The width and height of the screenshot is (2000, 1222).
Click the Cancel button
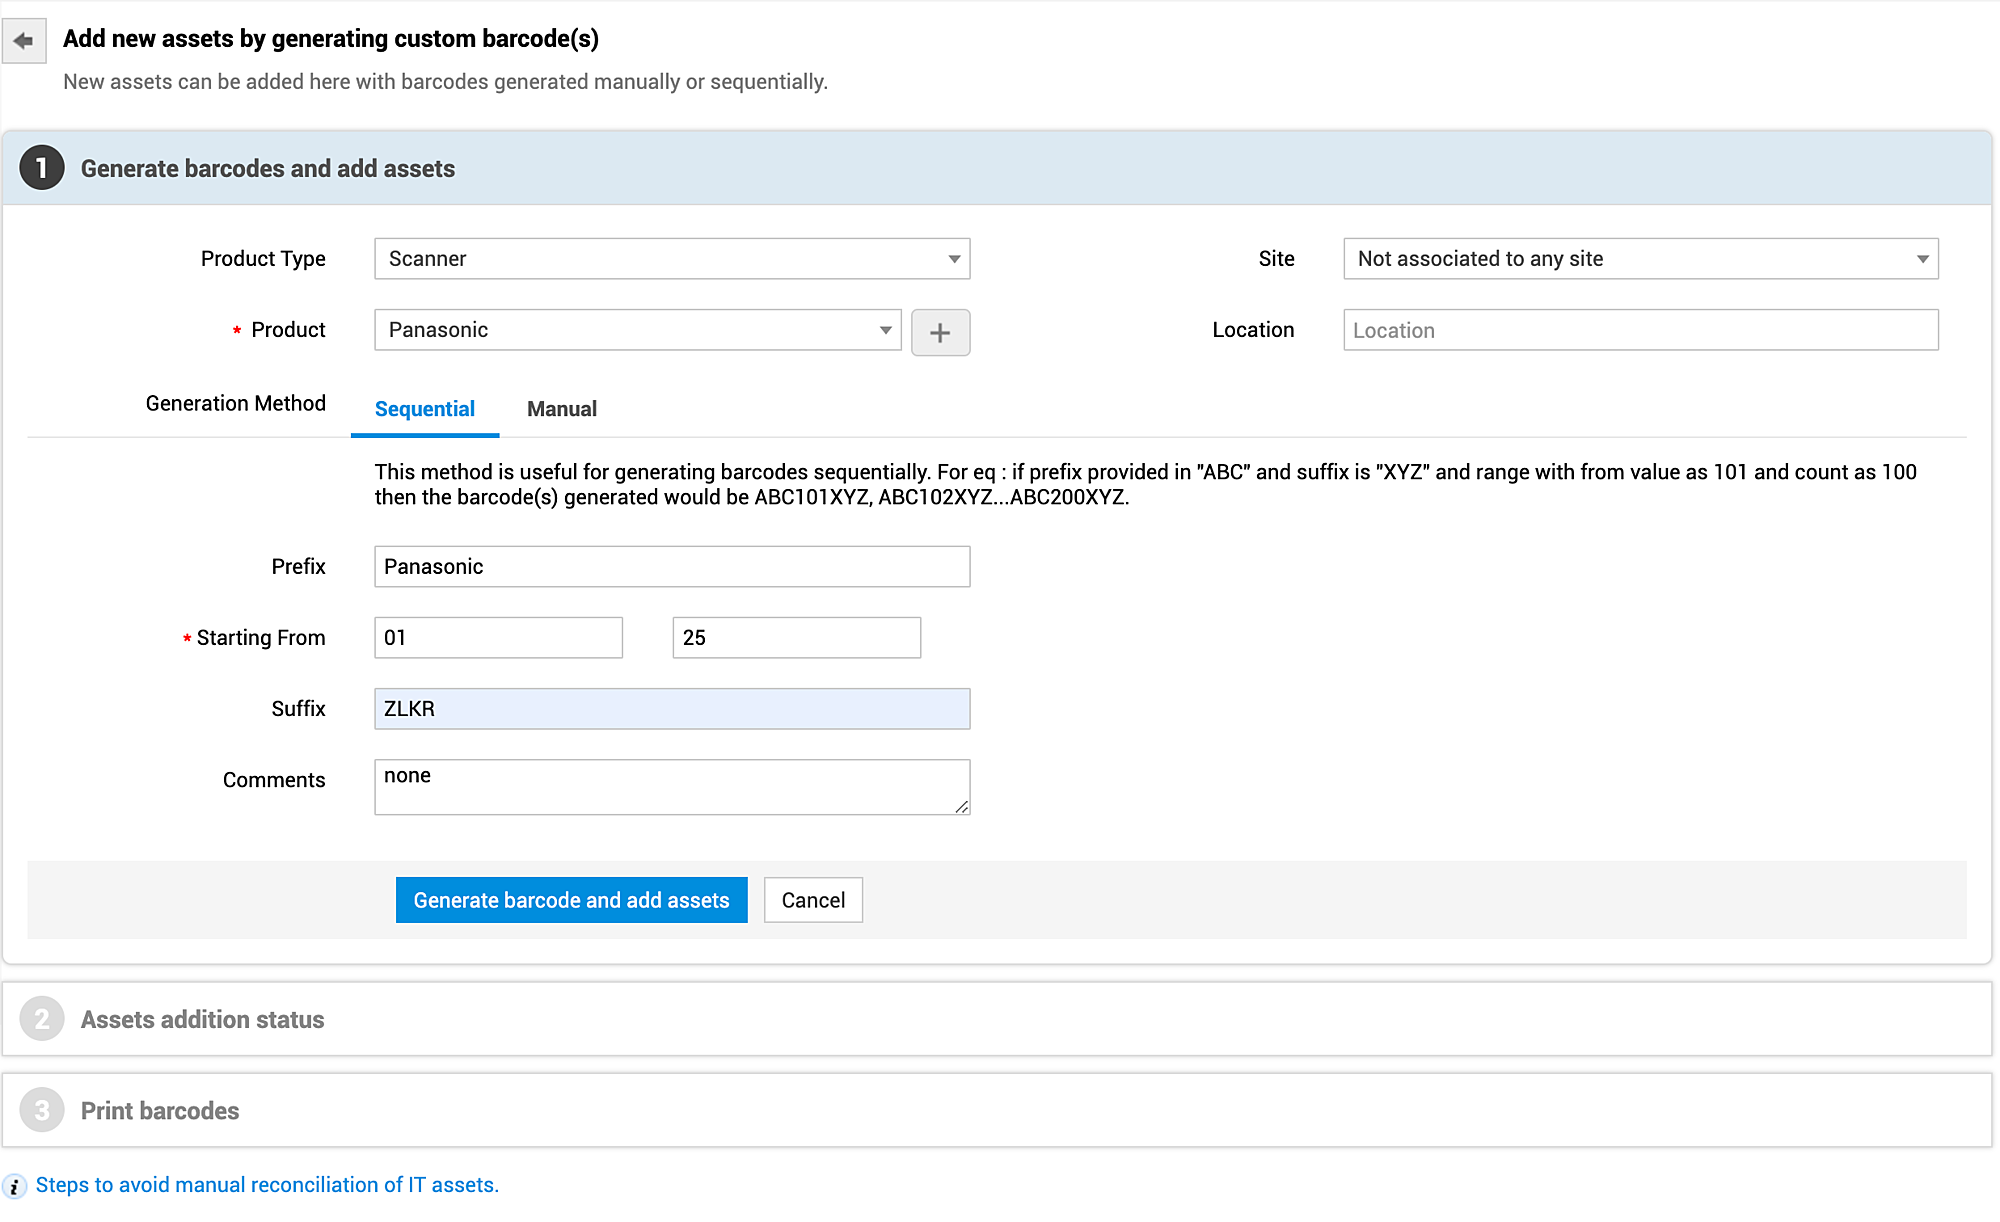click(813, 900)
